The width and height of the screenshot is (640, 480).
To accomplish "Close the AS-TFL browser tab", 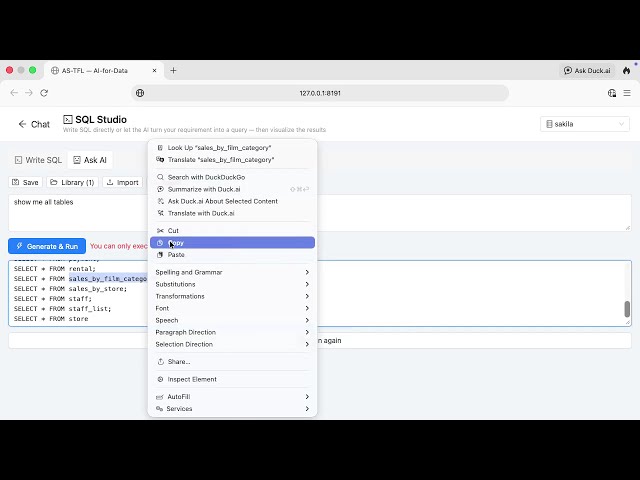I will [154, 71].
